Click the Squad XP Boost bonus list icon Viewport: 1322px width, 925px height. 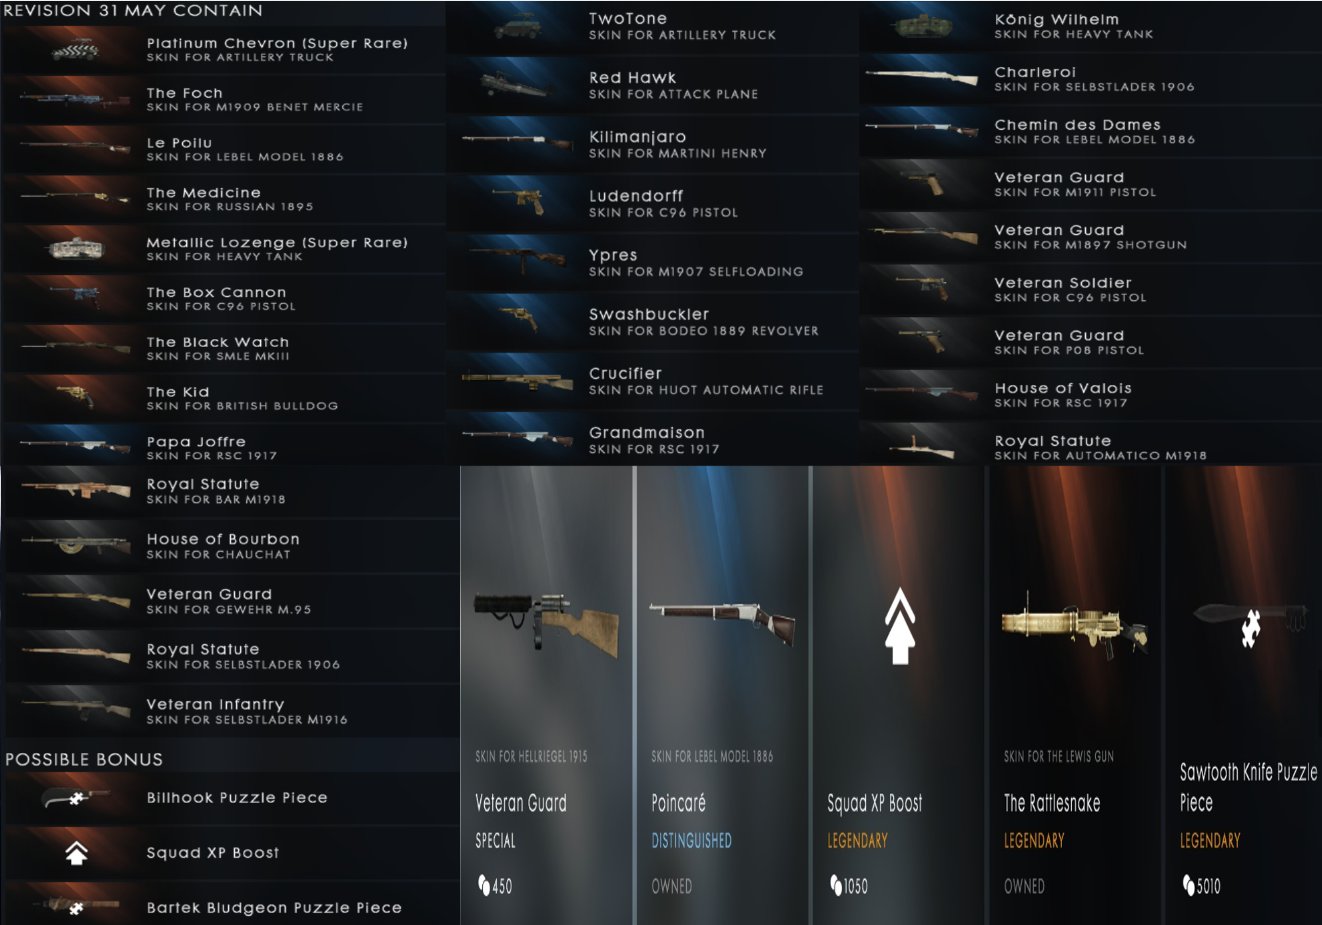point(77,853)
